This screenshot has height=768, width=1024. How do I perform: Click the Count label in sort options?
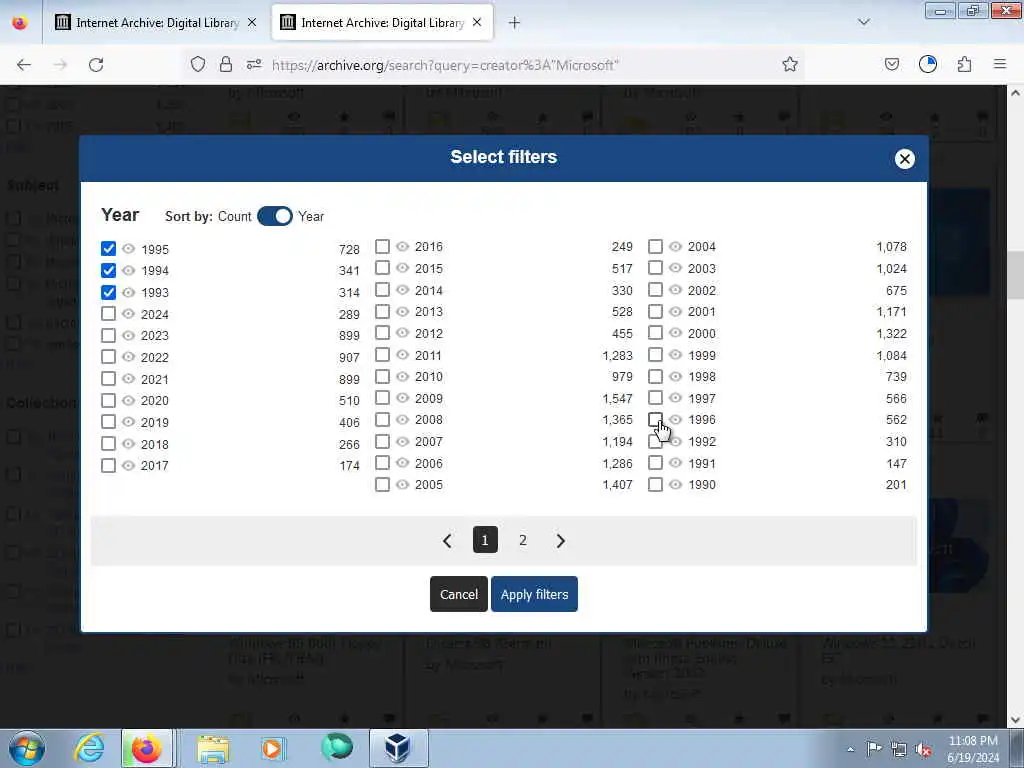[234, 216]
